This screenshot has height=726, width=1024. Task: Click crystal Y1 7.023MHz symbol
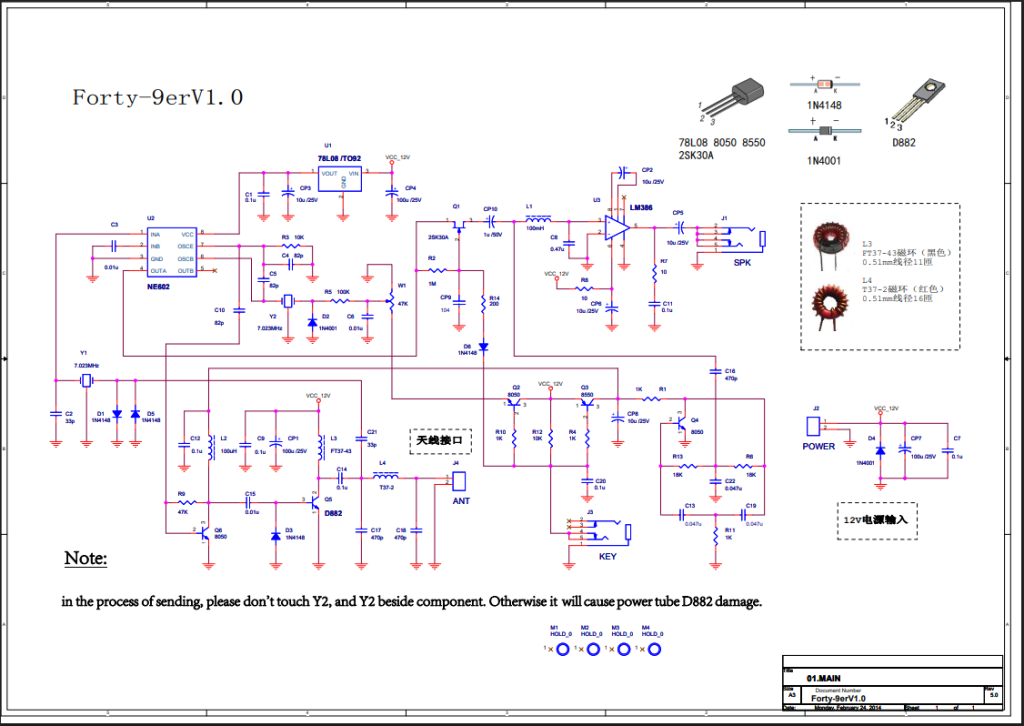point(86,380)
